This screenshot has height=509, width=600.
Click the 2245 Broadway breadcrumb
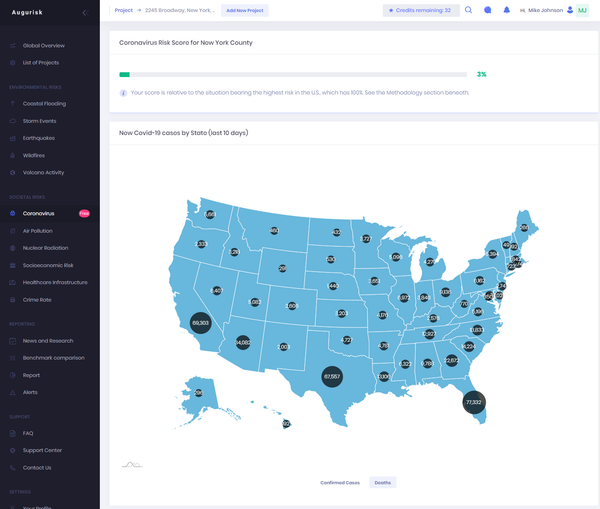(179, 10)
